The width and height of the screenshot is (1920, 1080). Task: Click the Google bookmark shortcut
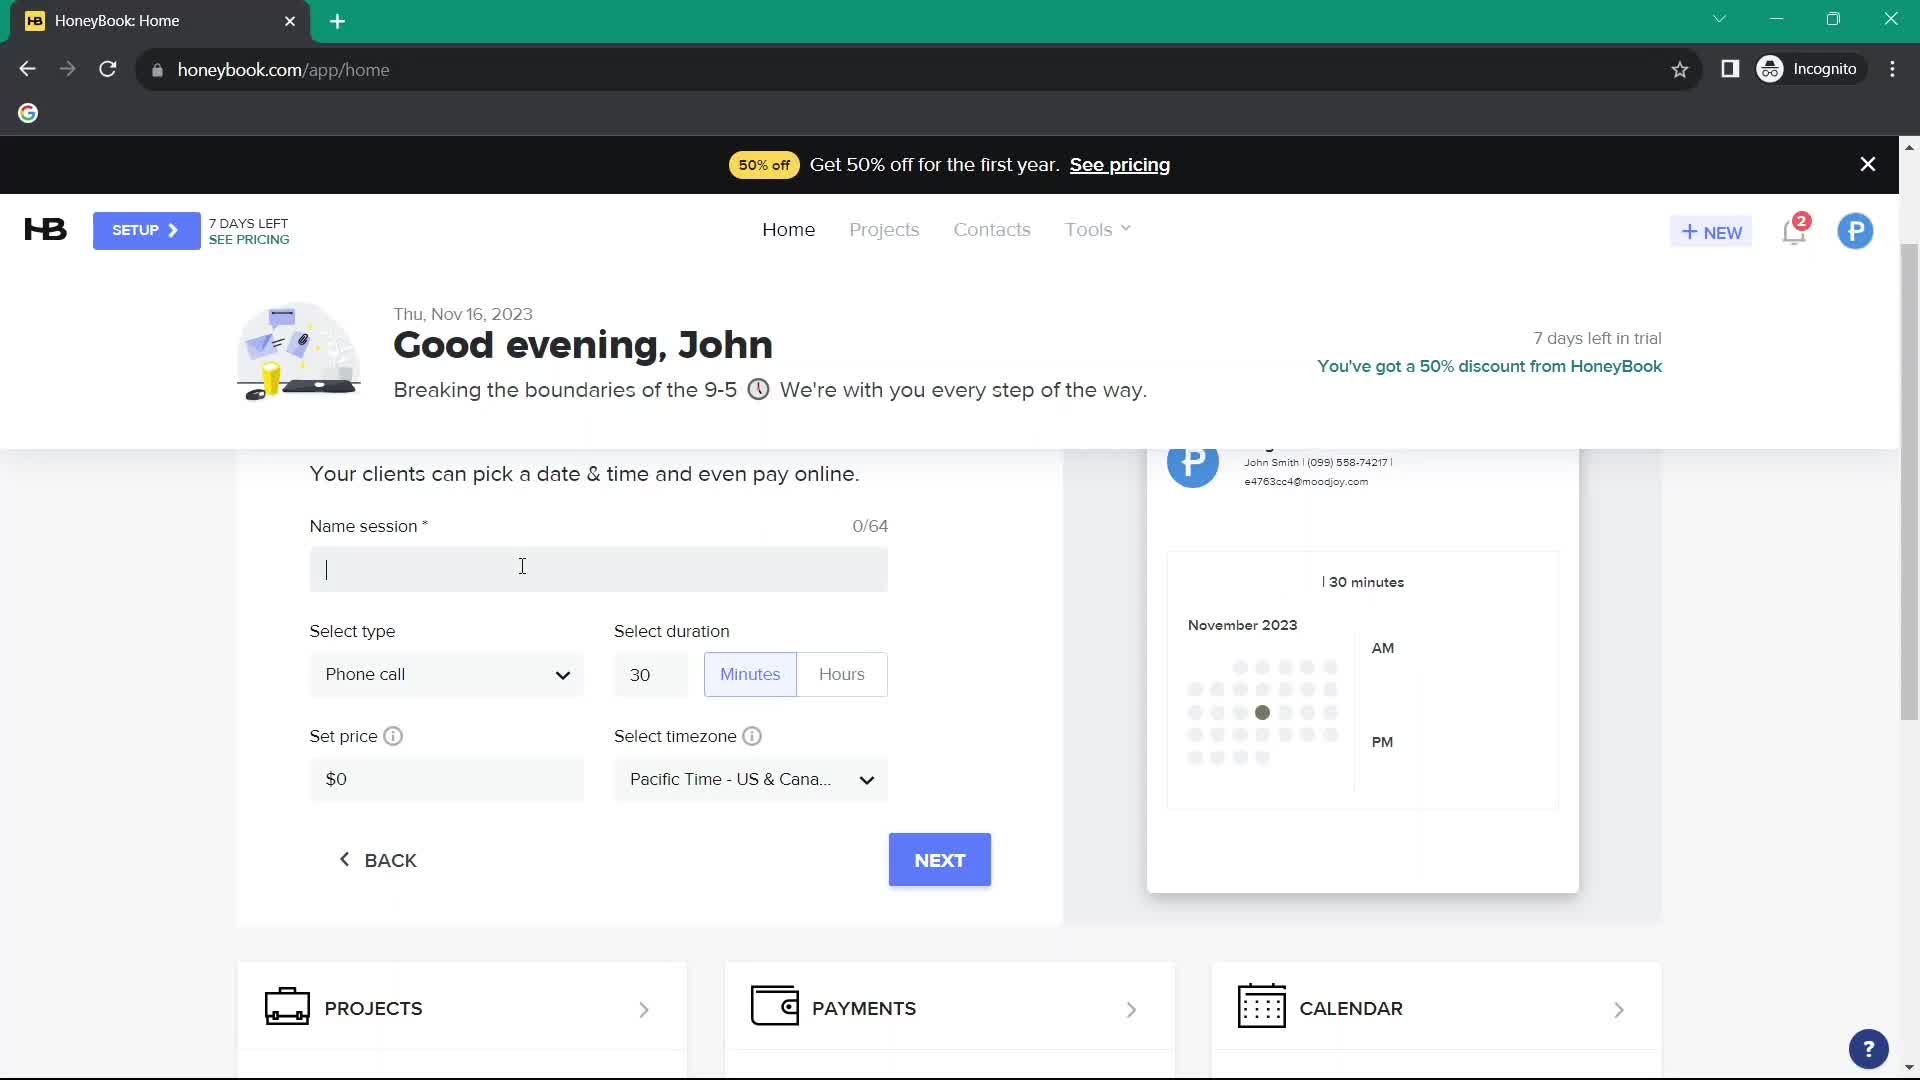coord(28,113)
